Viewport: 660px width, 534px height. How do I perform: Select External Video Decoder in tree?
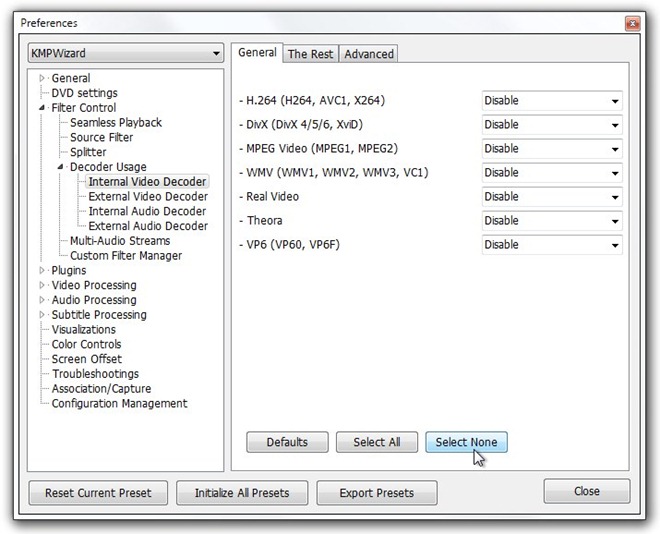(x=147, y=197)
